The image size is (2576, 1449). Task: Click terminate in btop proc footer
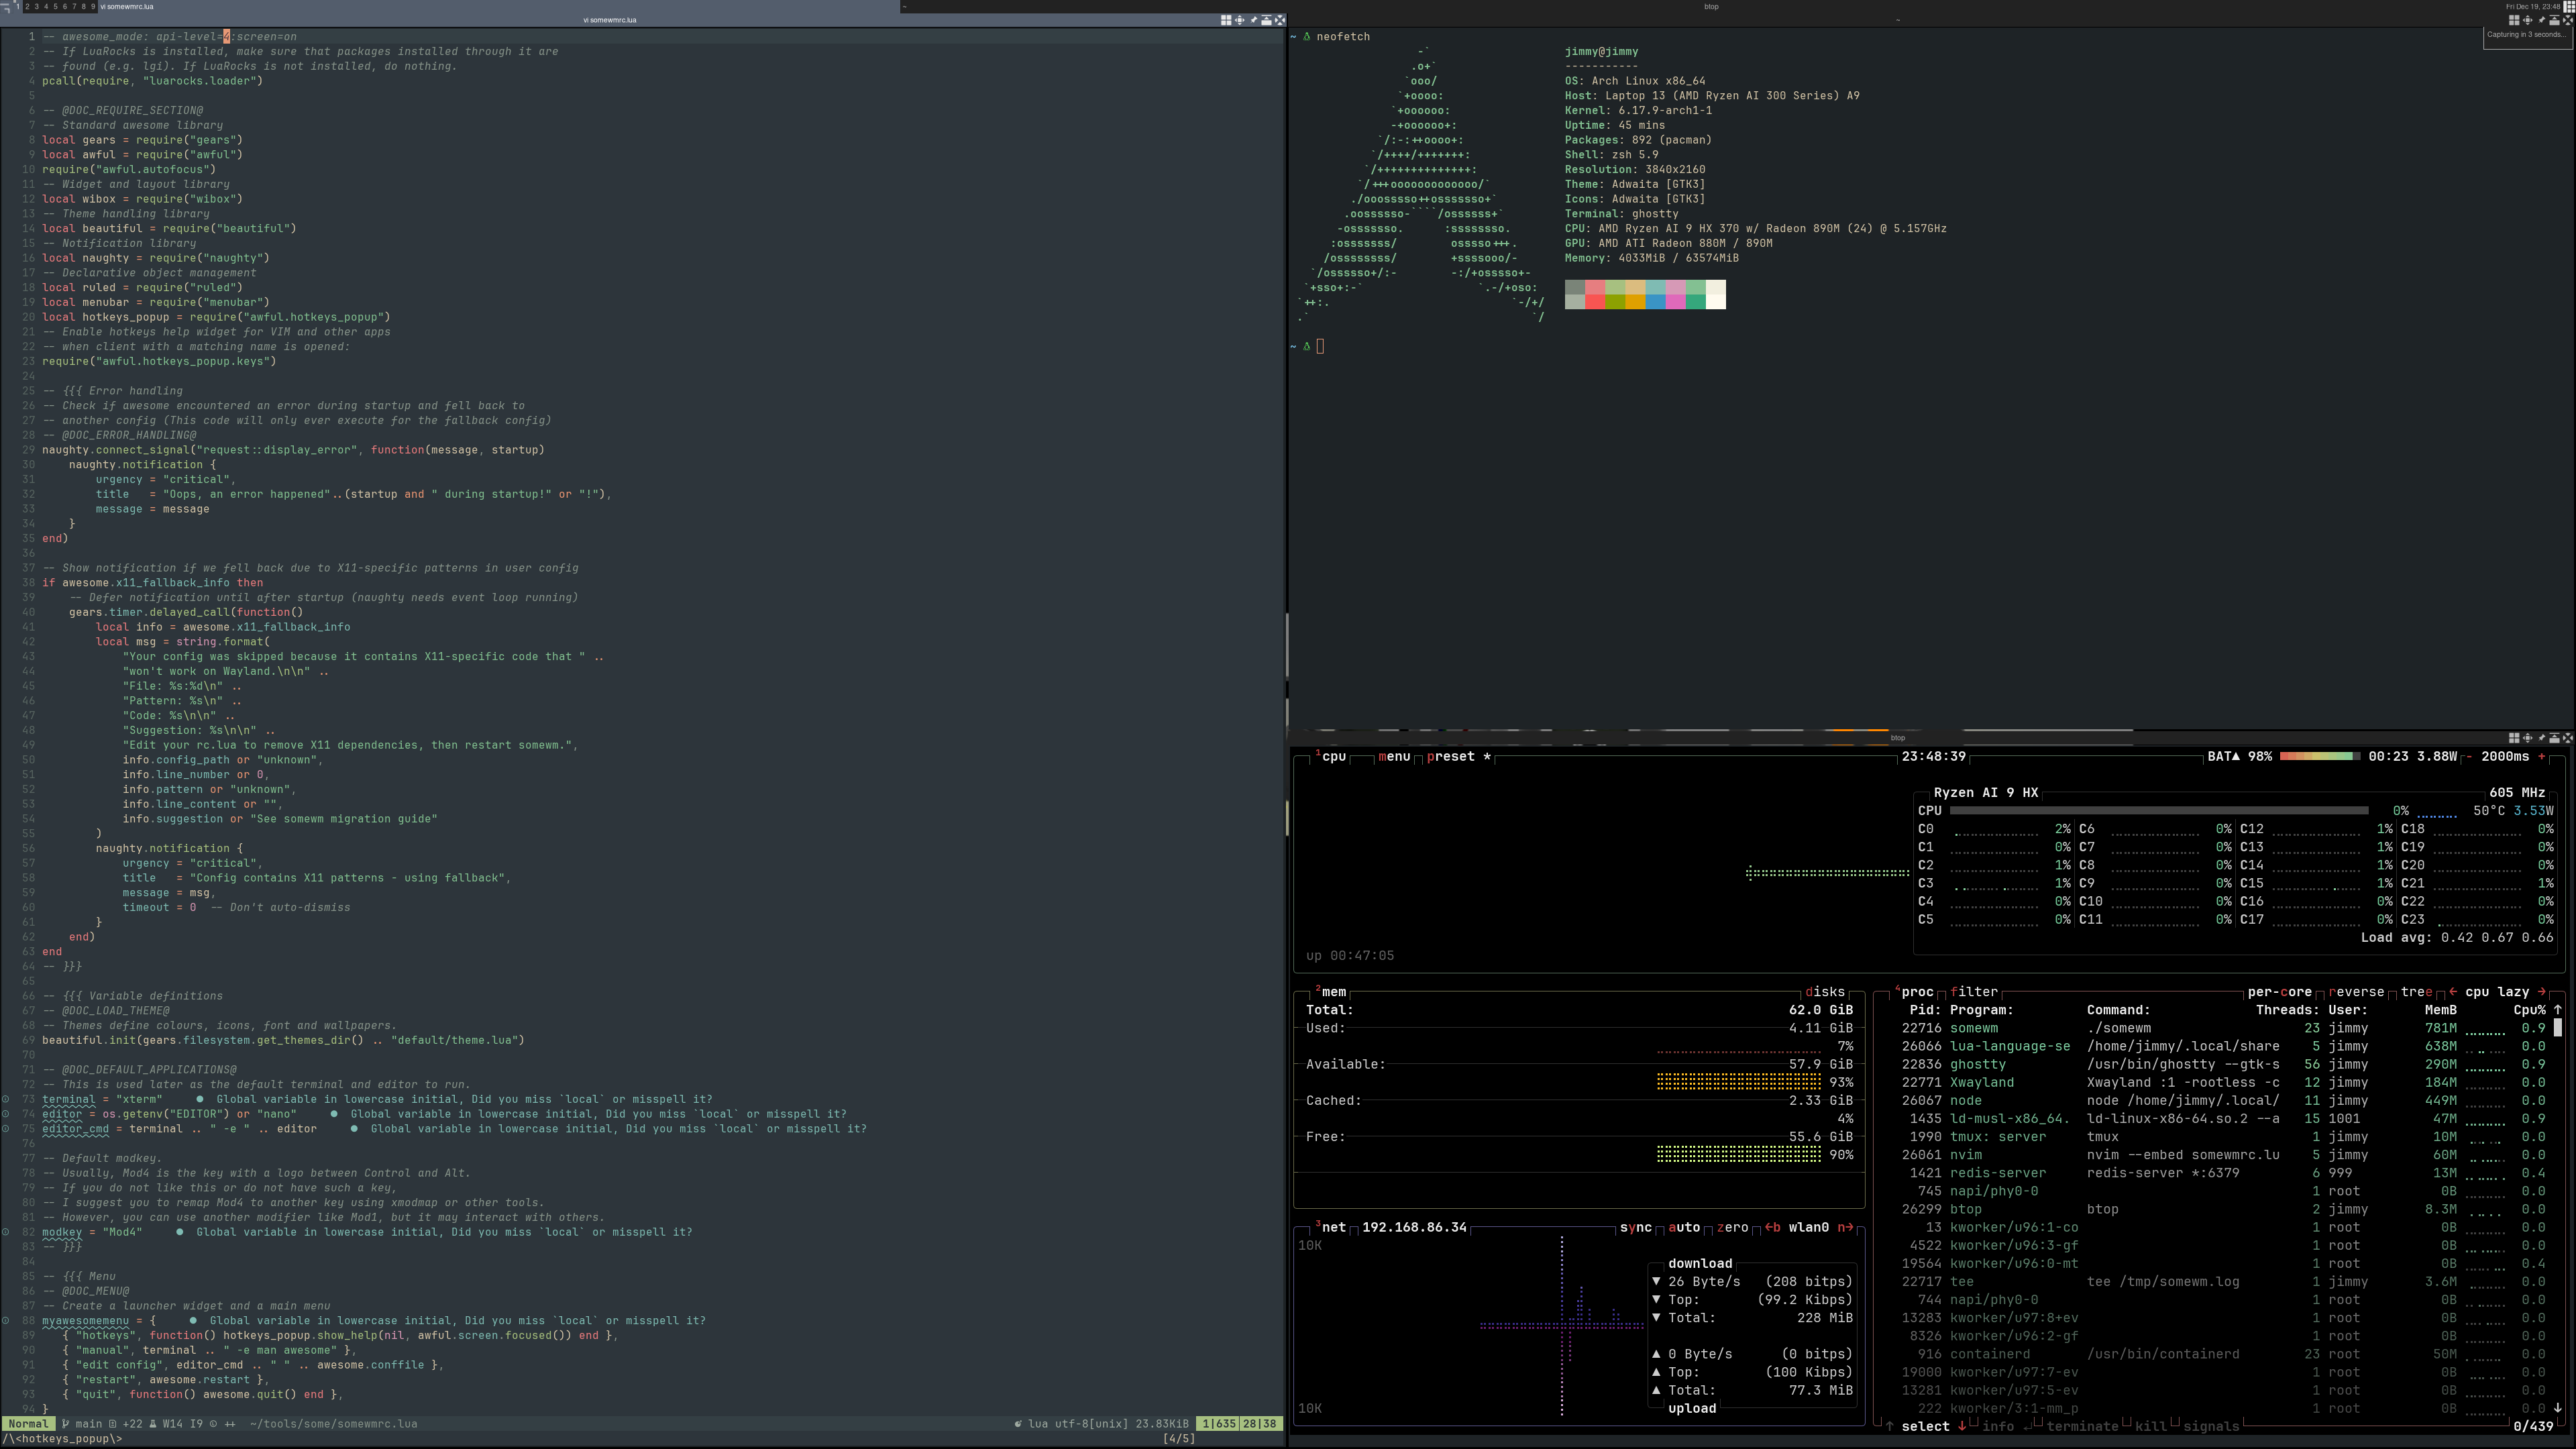pyautogui.click(x=2083, y=1427)
